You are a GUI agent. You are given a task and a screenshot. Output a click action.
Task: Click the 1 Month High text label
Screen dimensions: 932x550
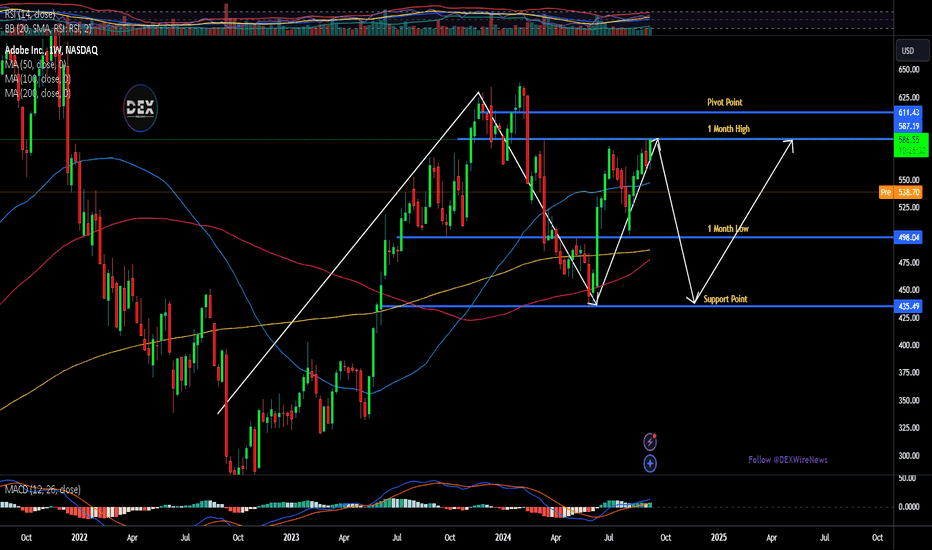(728, 129)
